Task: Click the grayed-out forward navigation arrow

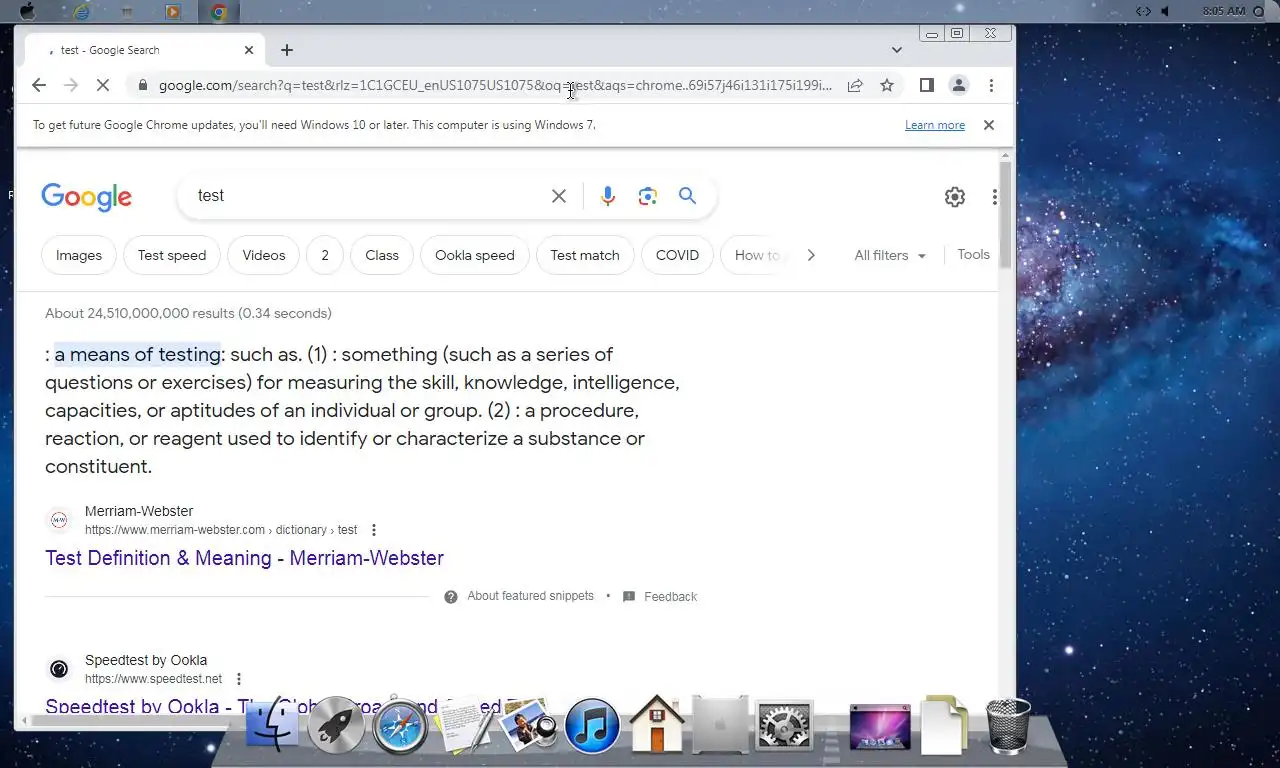Action: tap(71, 85)
